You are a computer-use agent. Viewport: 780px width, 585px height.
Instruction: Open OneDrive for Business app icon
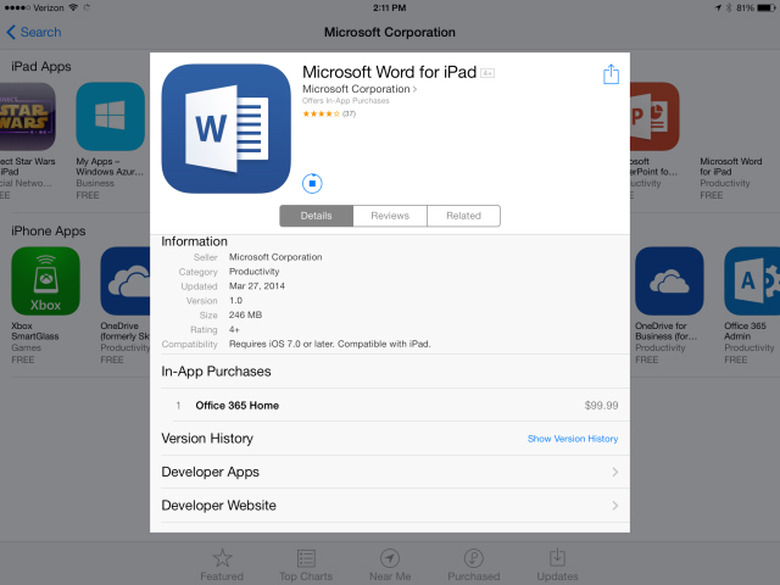[x=670, y=281]
